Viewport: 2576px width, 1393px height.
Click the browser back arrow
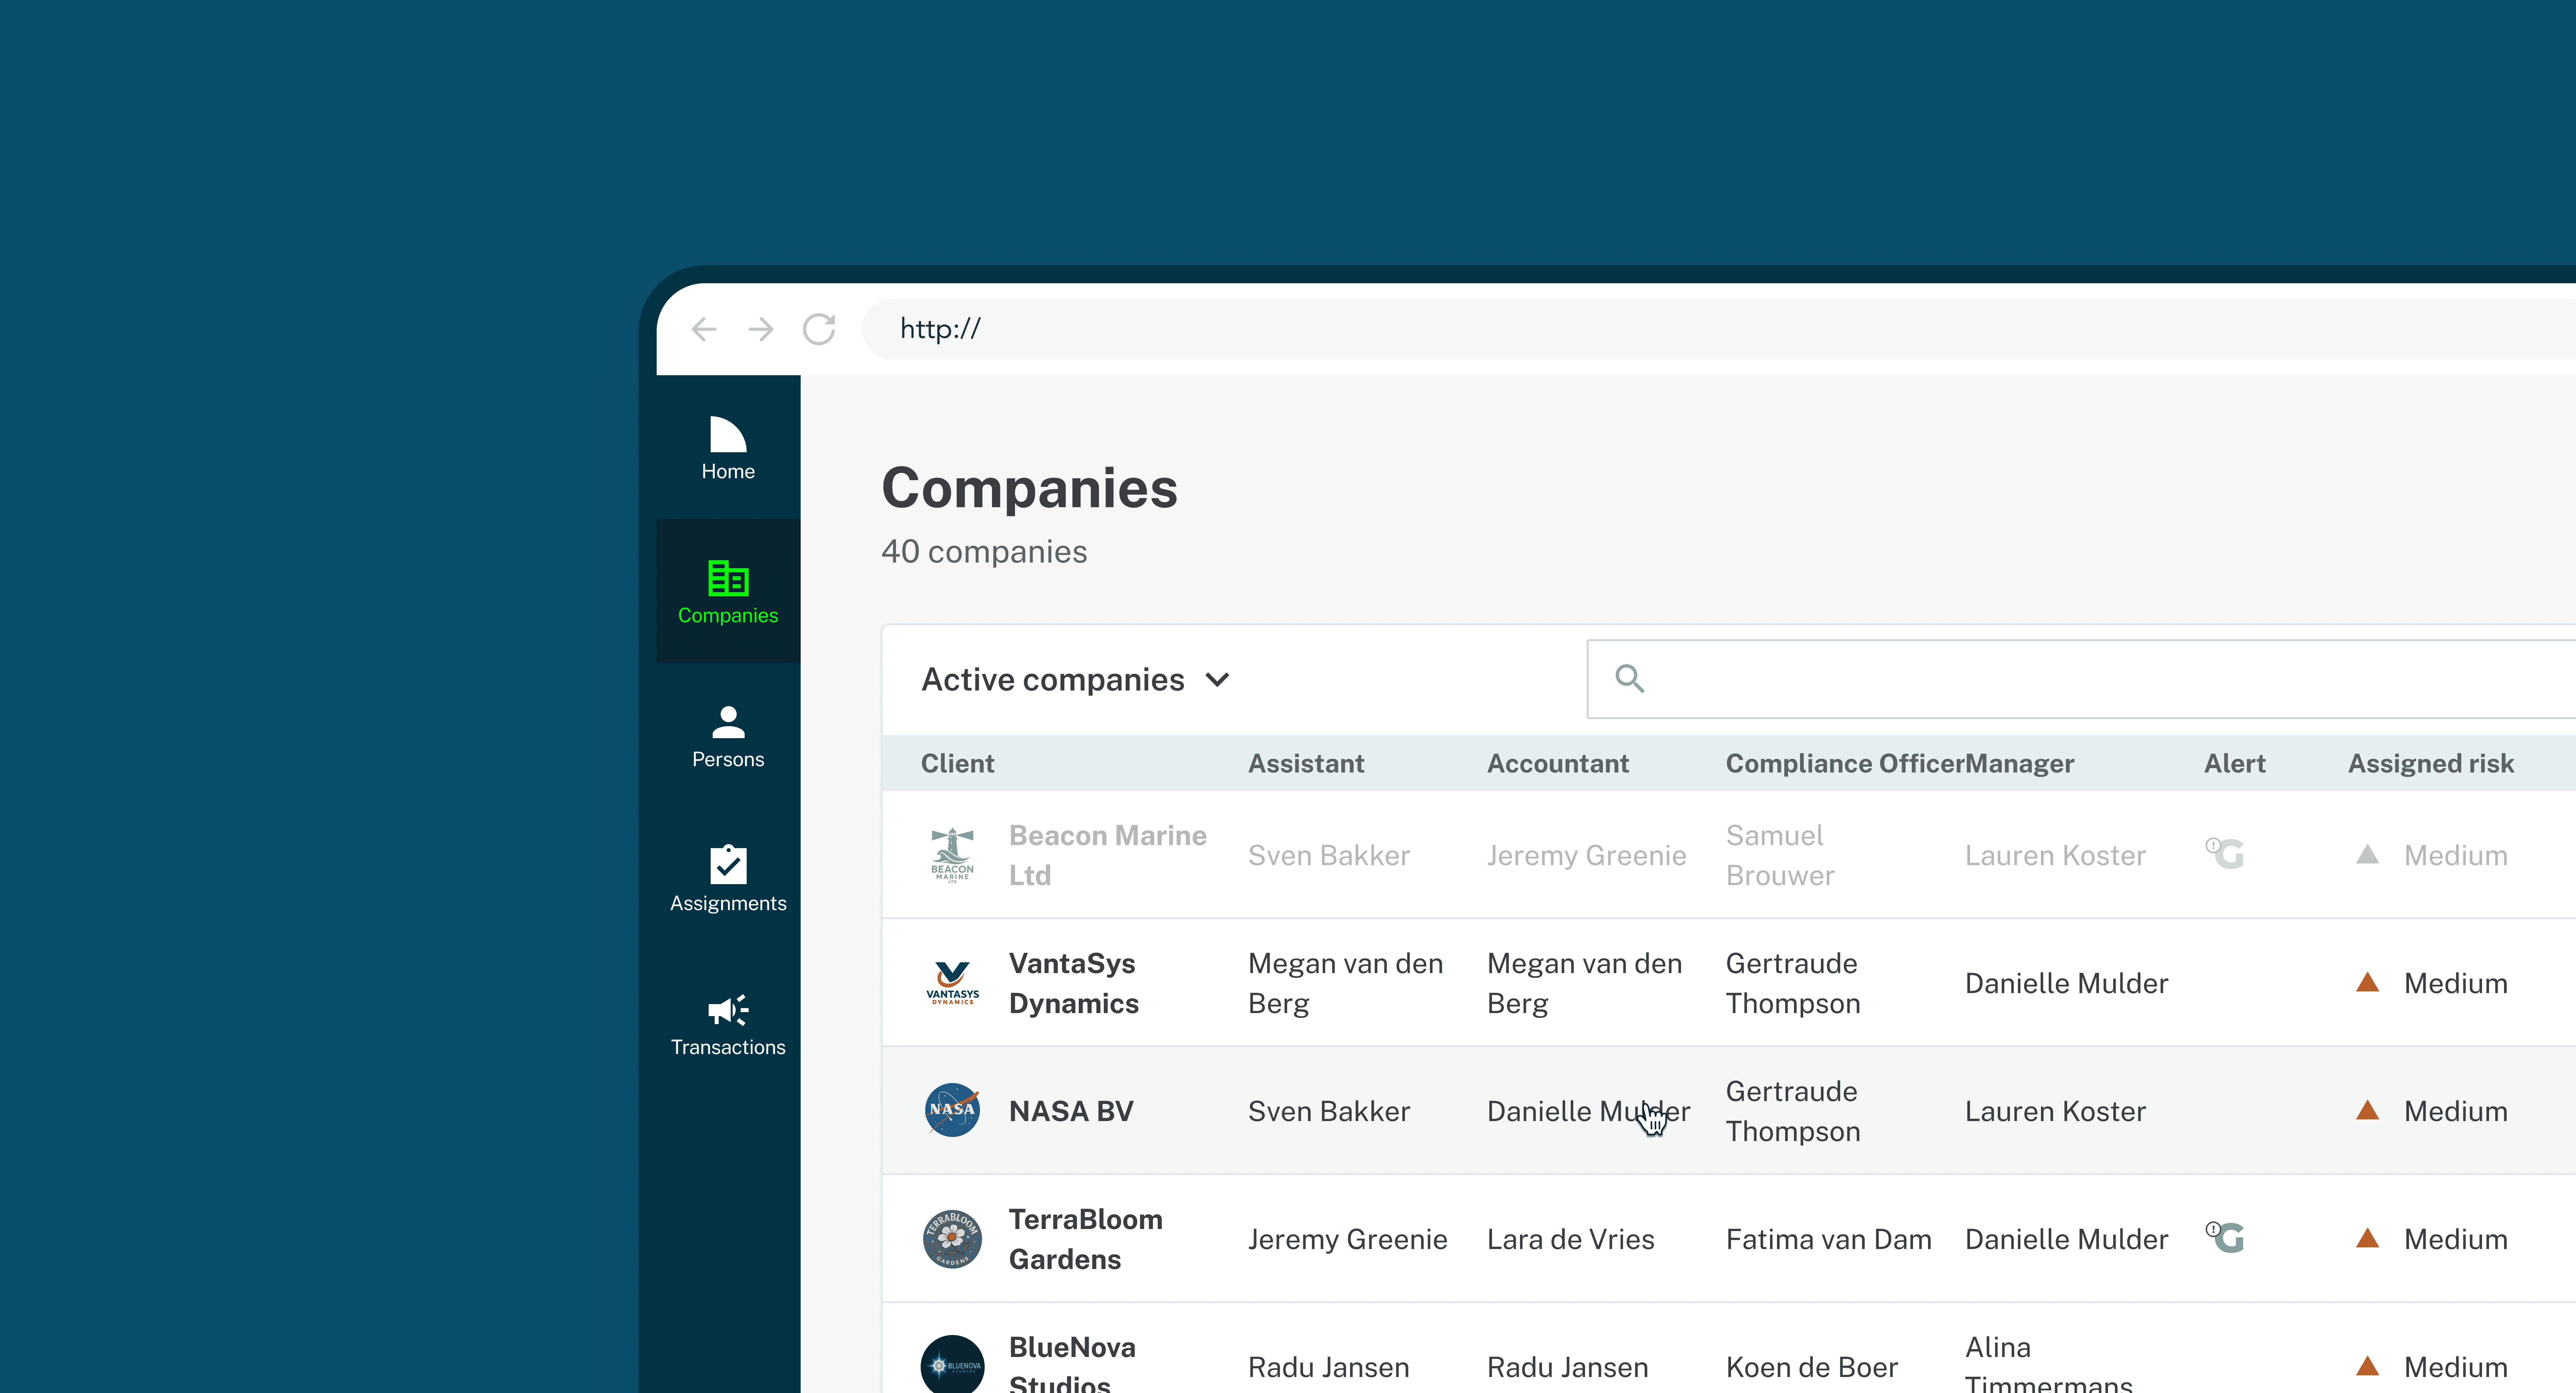pyautogui.click(x=704, y=329)
